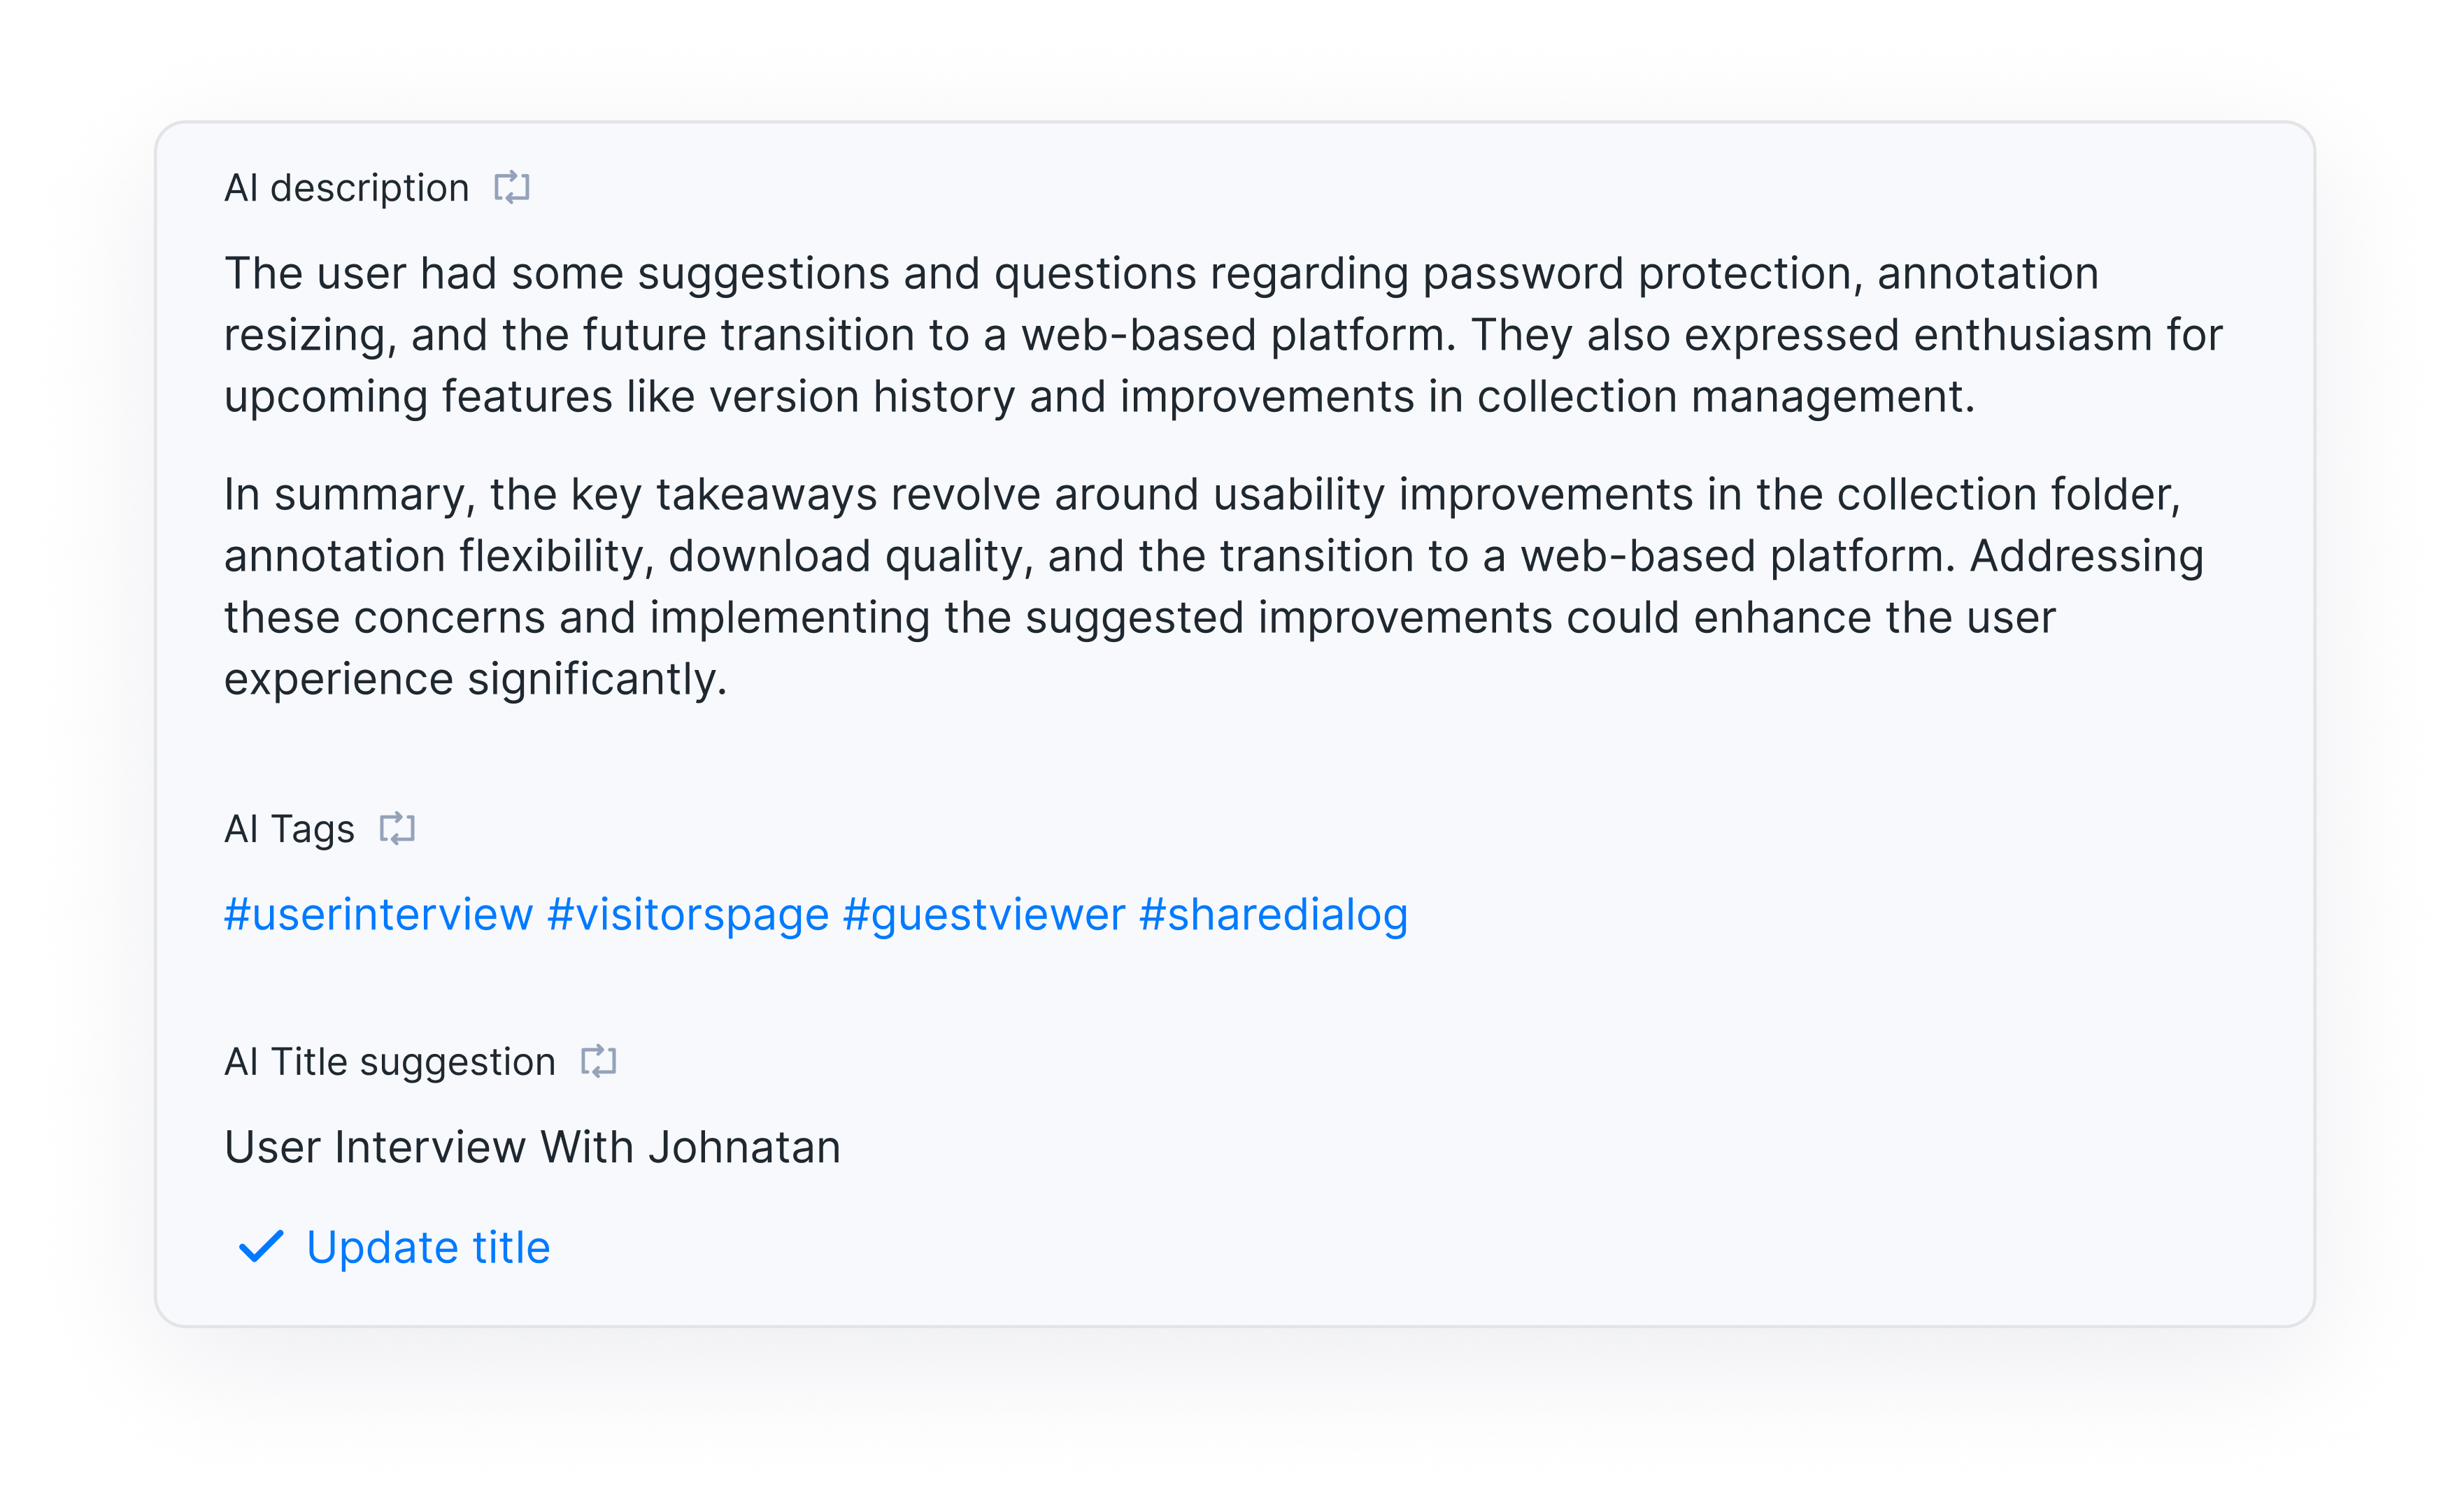Click the name 'Johnatan' in the suggested title
Viewport: 2455px width, 1512px height.
744,1147
